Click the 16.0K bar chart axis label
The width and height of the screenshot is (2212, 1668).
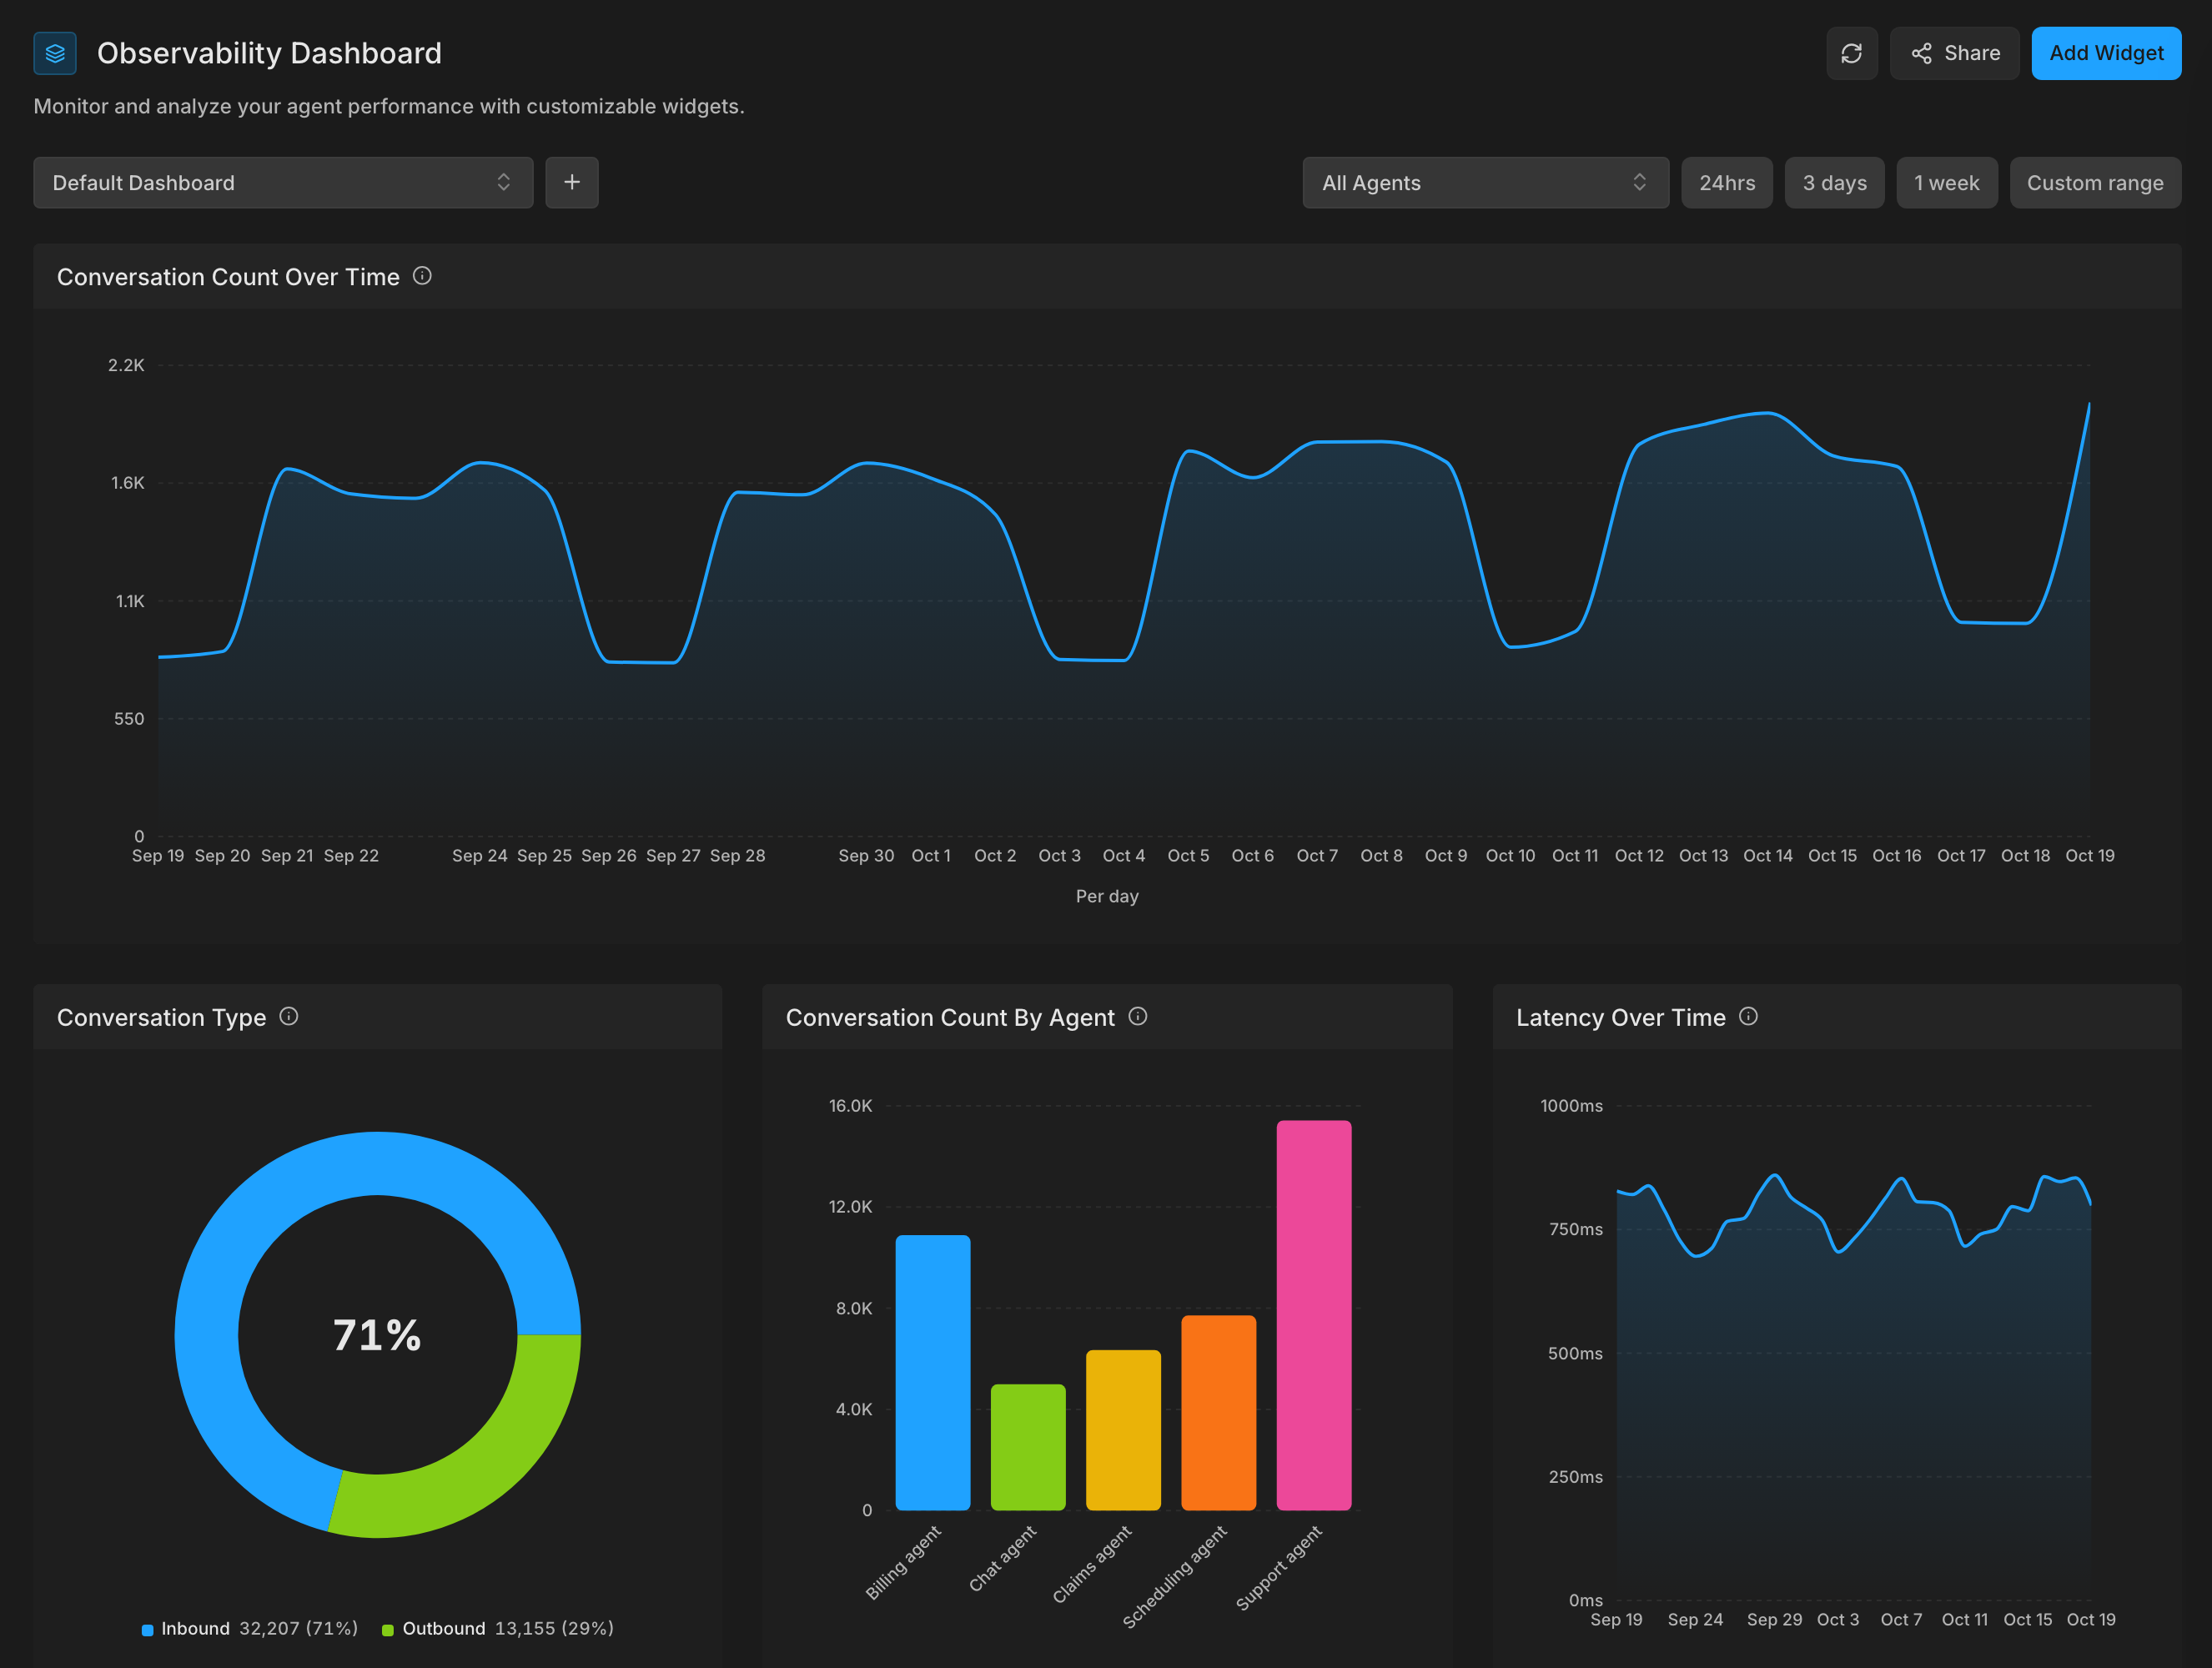pyautogui.click(x=850, y=1105)
